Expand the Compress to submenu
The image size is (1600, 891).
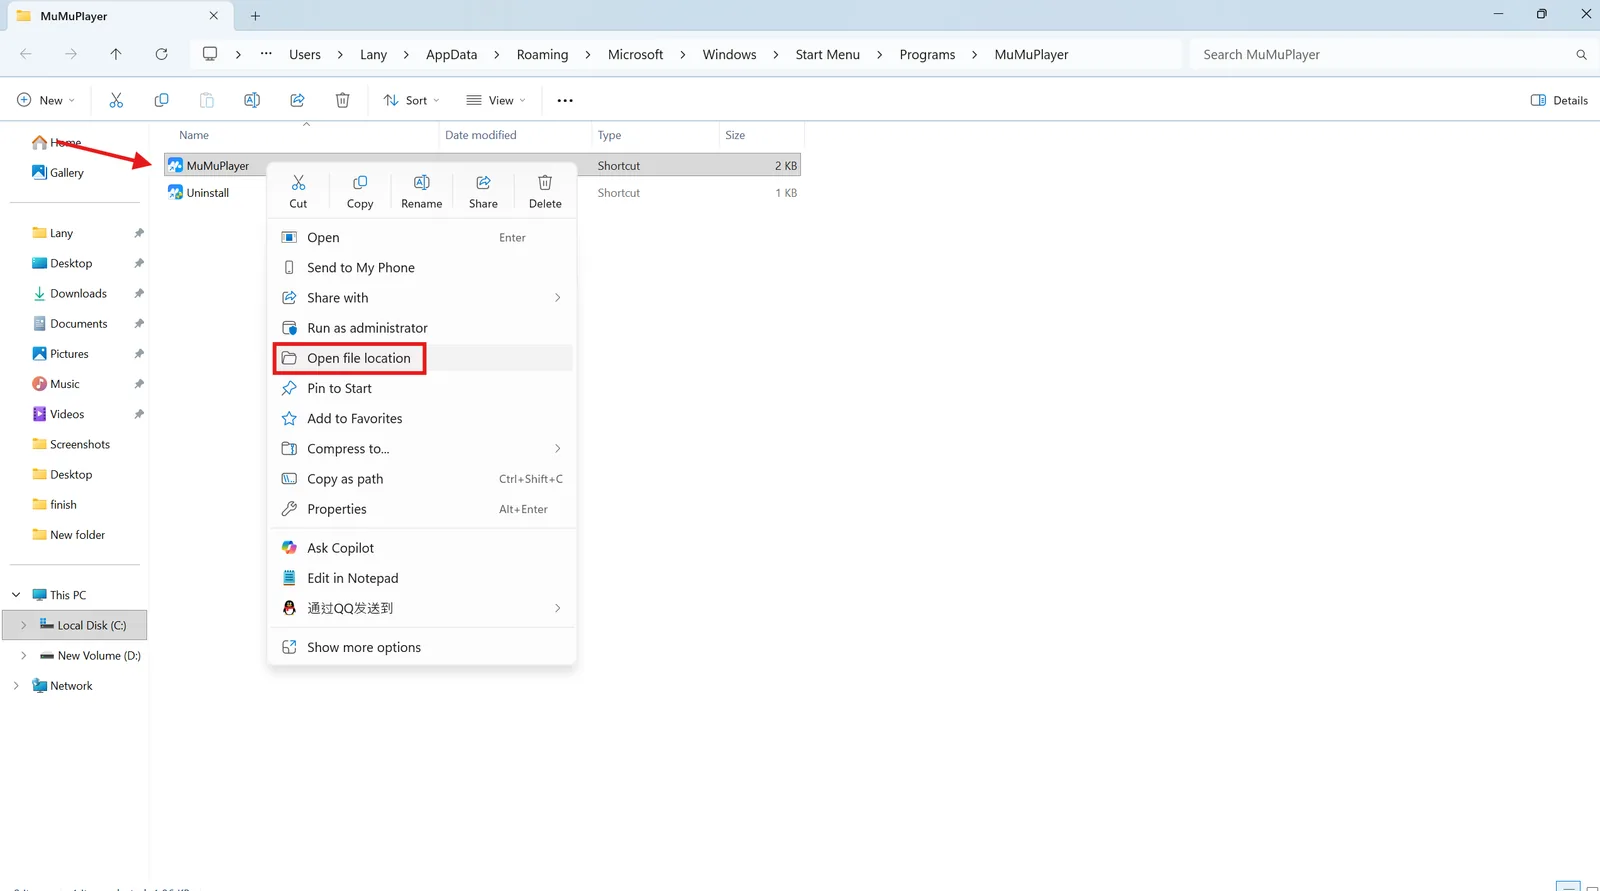558,448
